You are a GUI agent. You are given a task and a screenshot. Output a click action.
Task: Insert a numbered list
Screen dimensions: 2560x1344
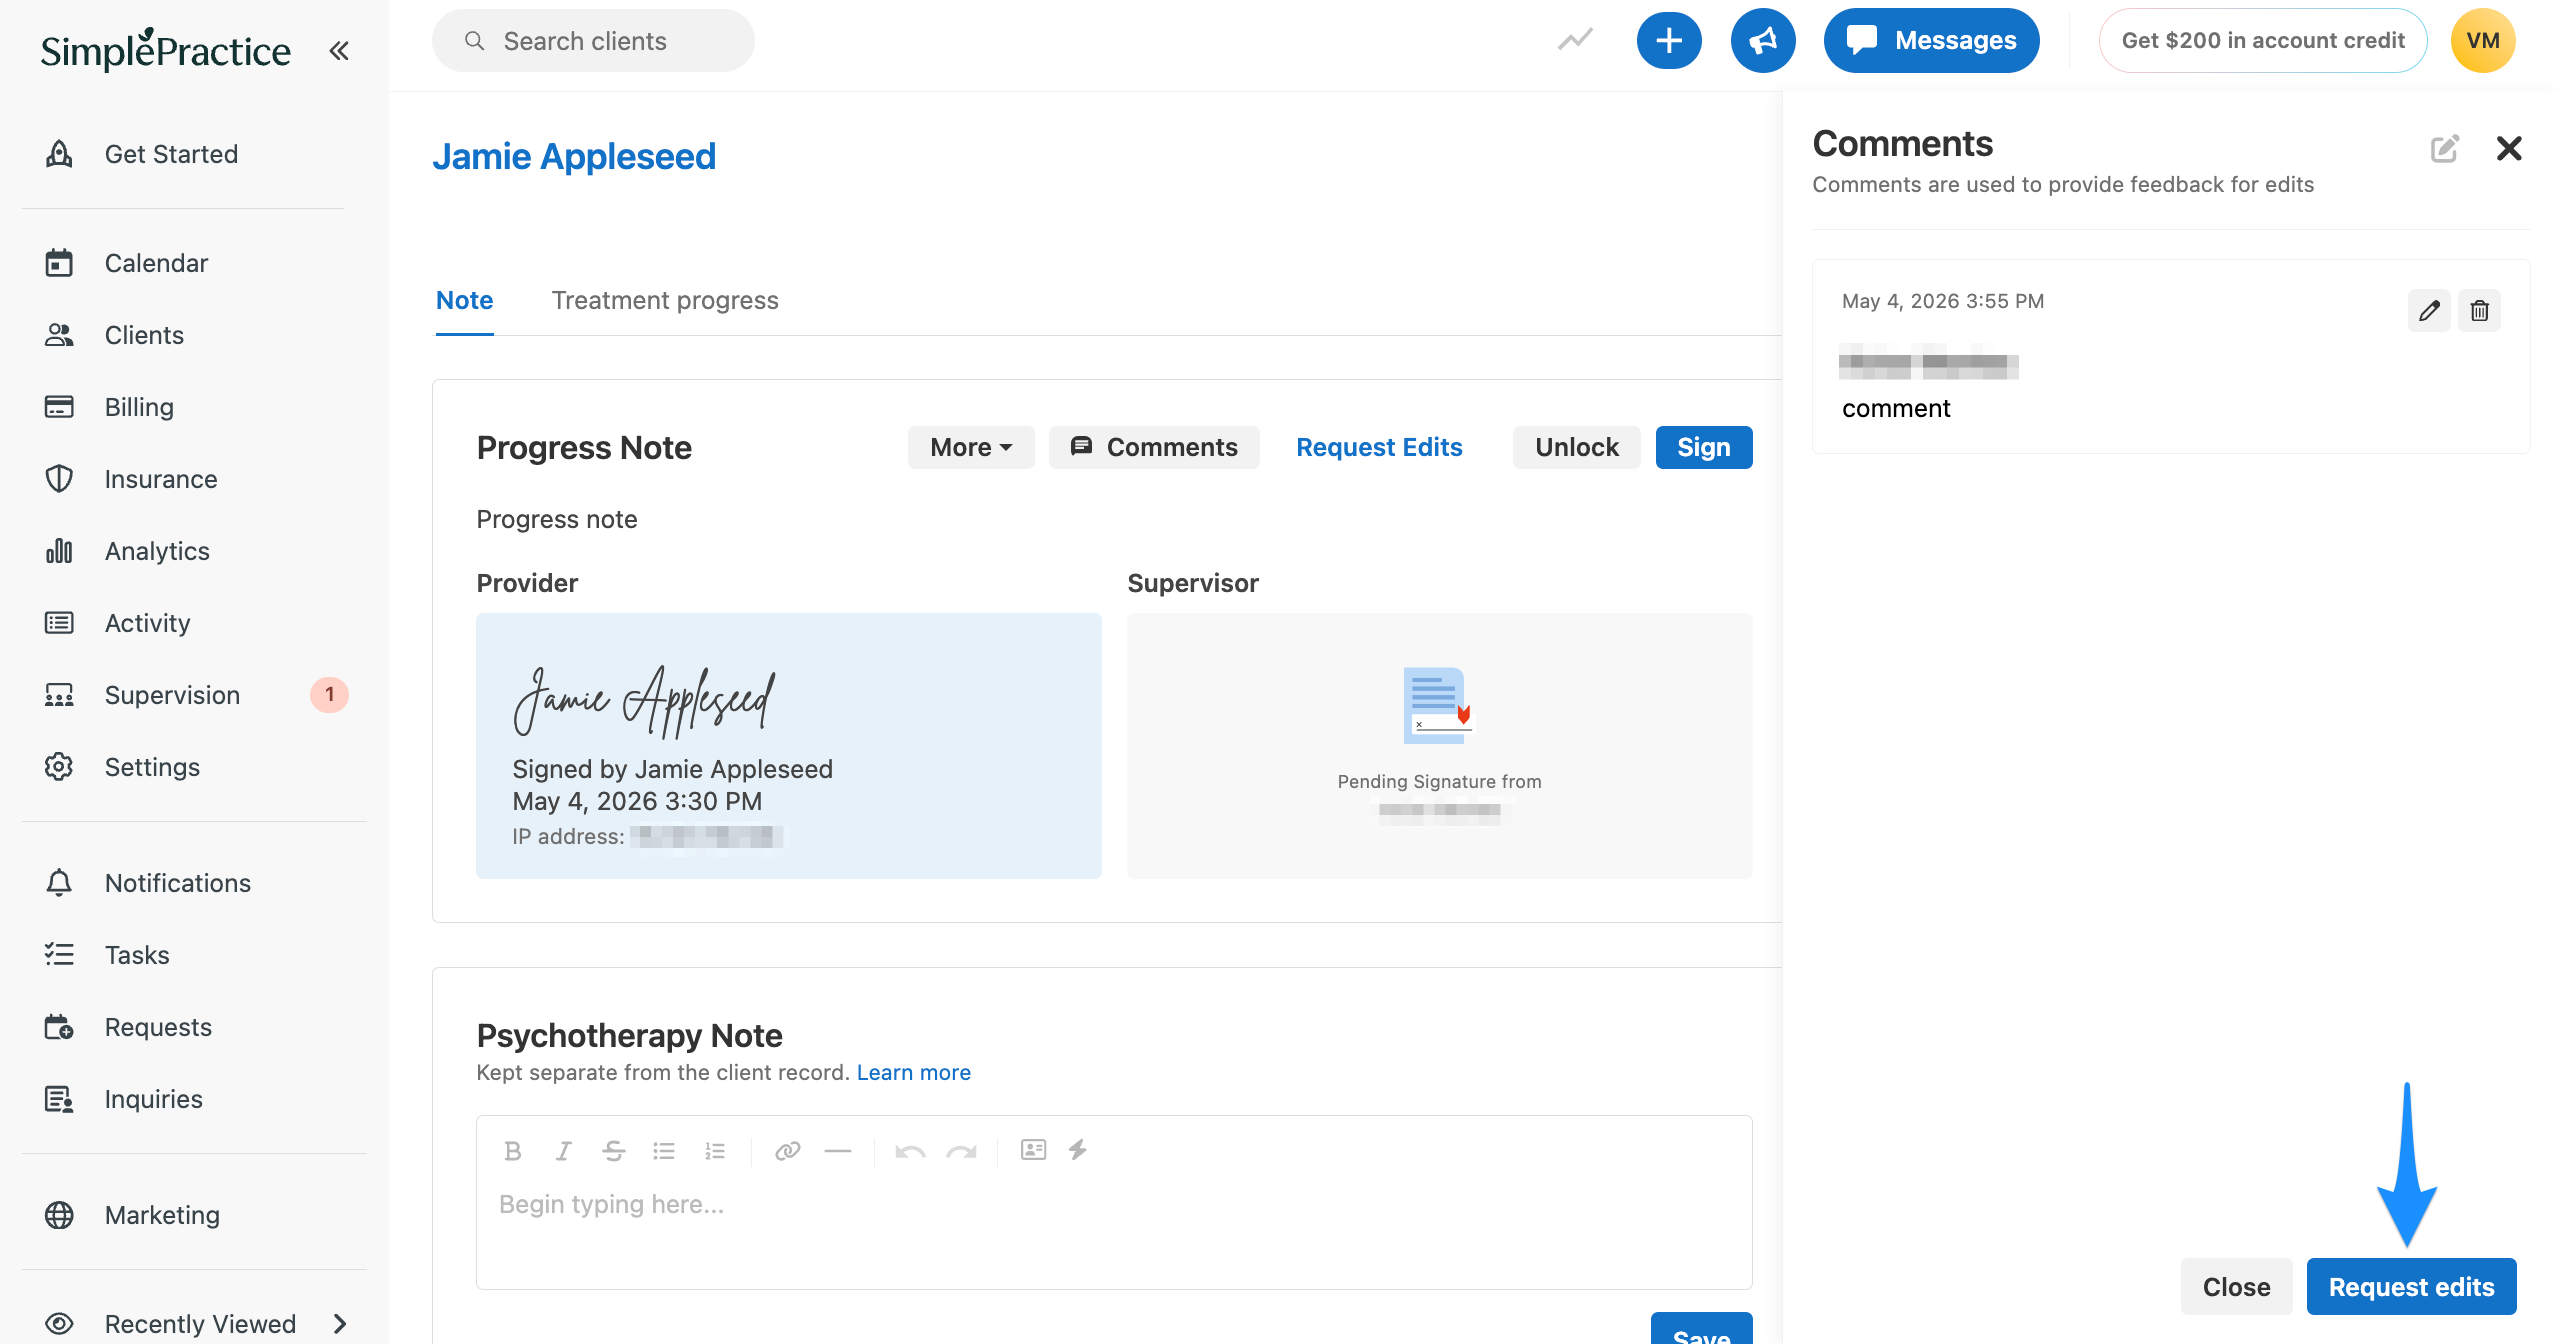(715, 1151)
